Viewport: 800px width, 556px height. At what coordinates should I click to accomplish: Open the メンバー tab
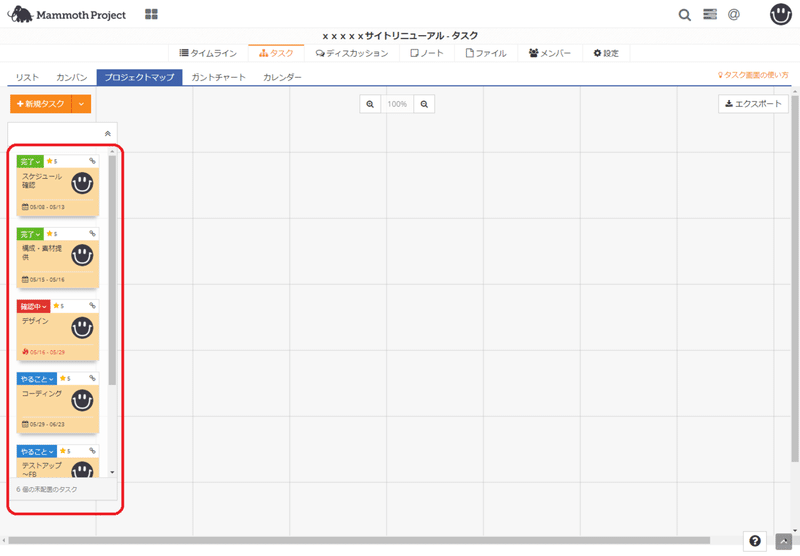tap(549, 53)
